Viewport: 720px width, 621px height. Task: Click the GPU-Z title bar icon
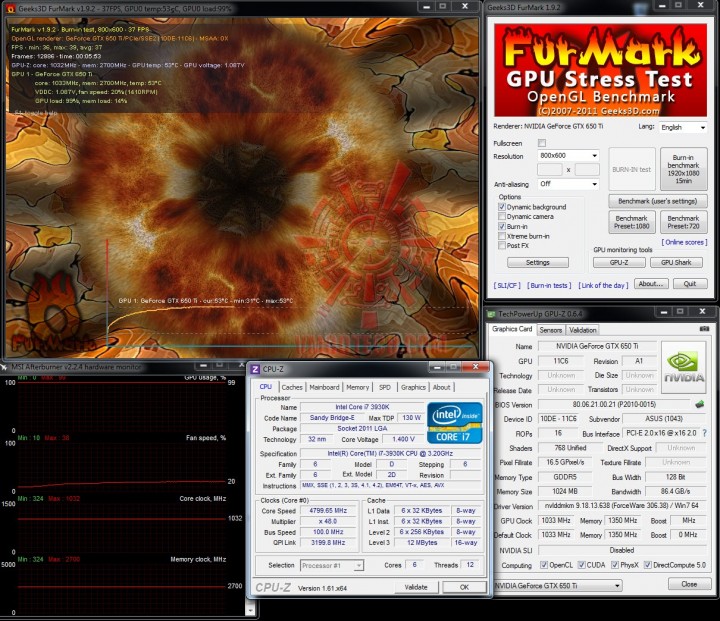491,314
